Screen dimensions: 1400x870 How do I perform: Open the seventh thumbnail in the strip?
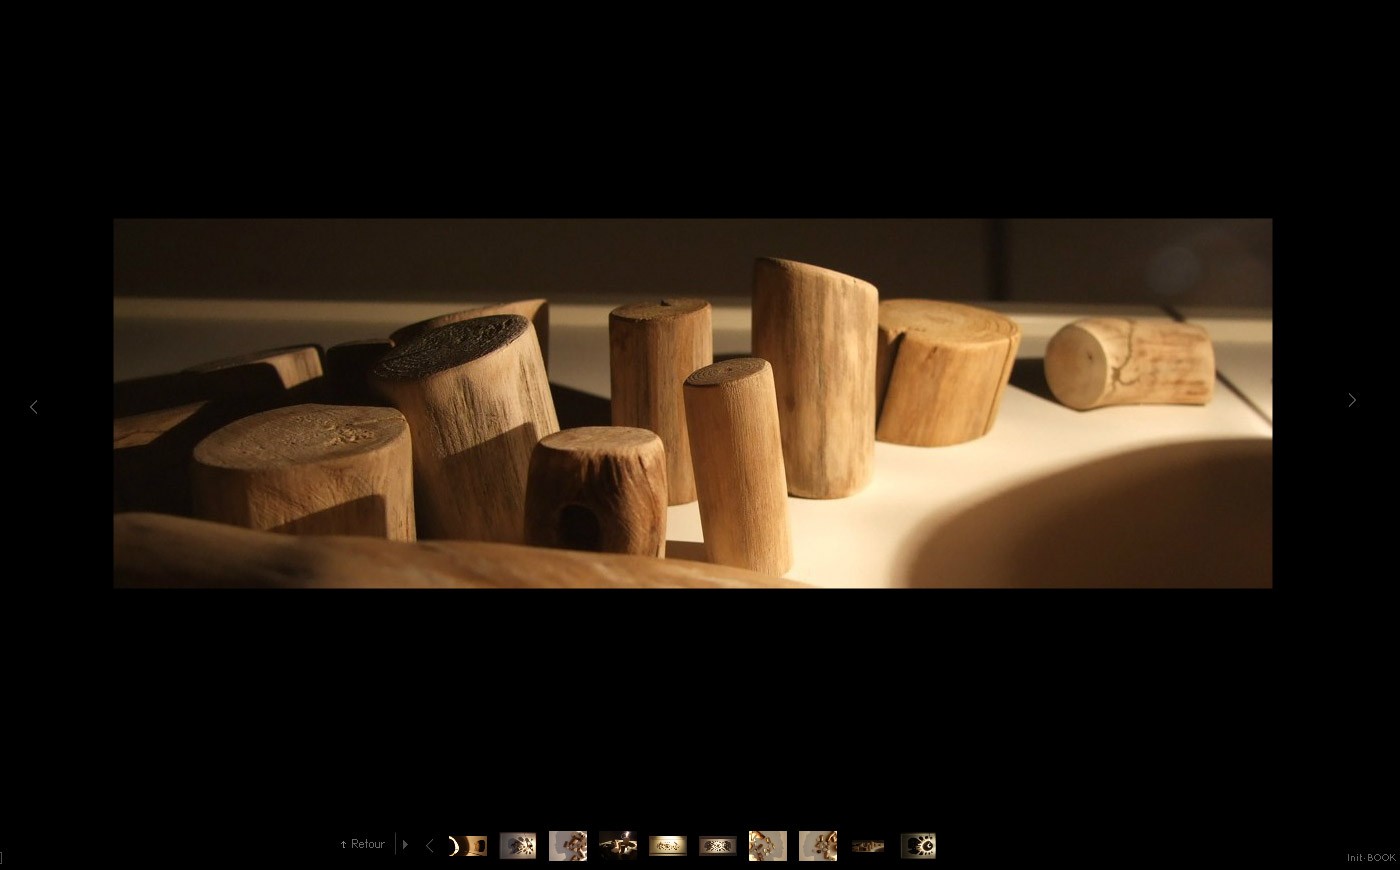(768, 846)
